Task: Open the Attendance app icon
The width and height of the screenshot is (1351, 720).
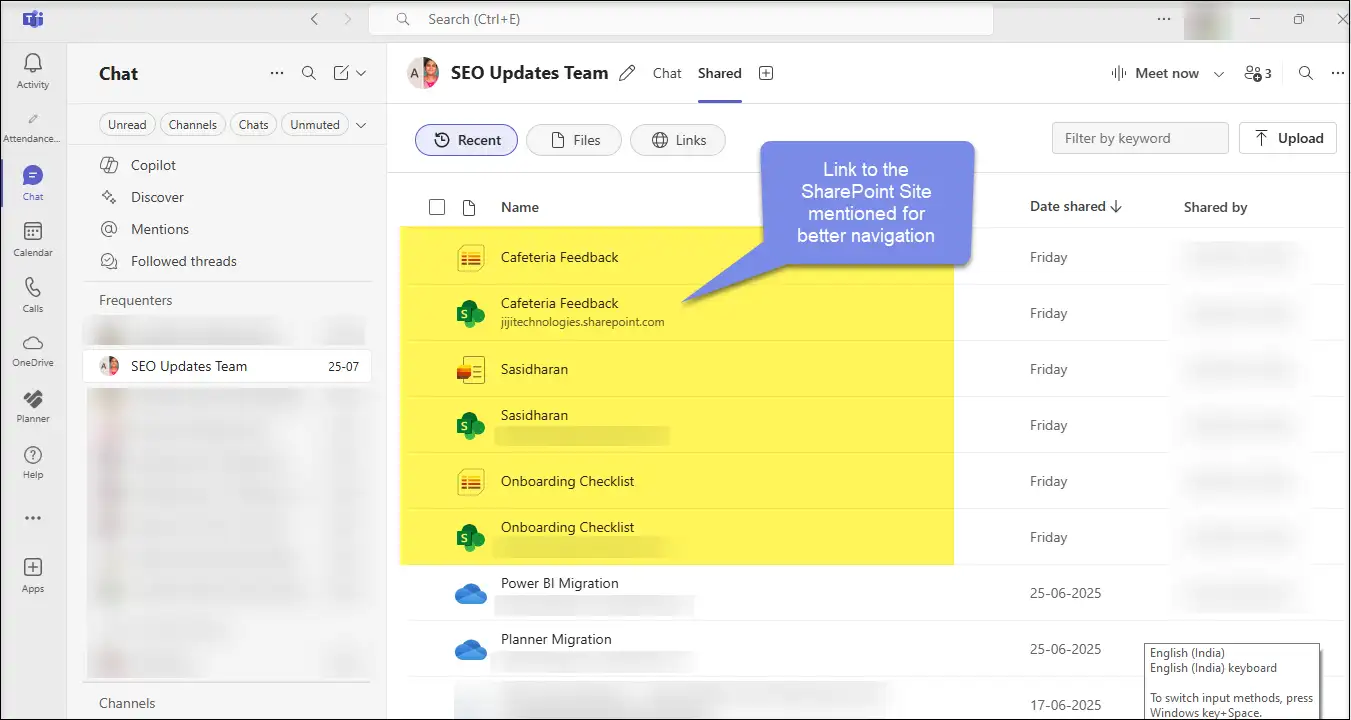Action: pos(33,128)
